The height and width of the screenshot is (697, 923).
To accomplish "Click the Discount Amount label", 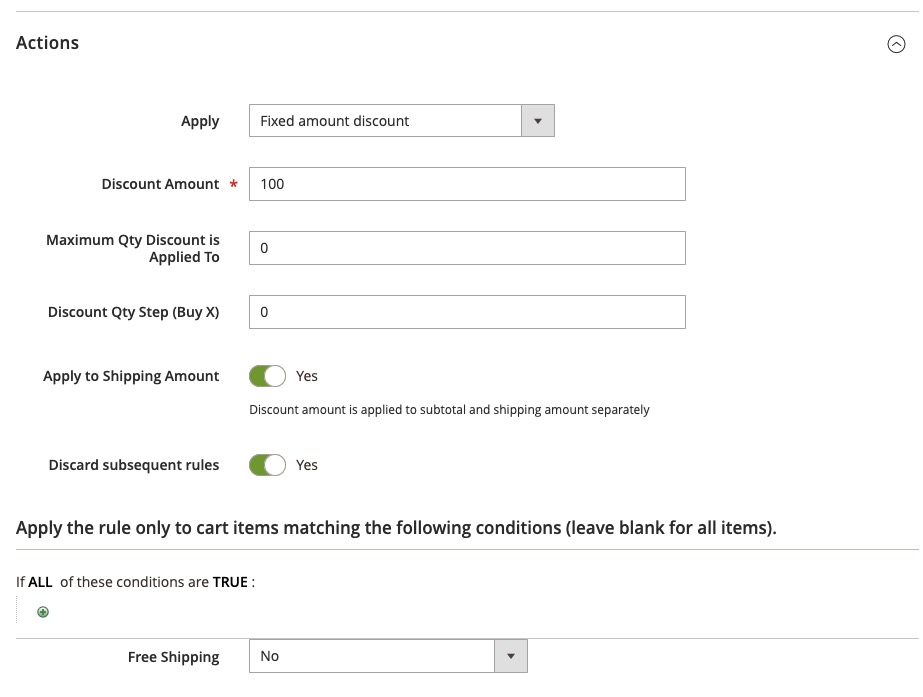I will [160, 184].
